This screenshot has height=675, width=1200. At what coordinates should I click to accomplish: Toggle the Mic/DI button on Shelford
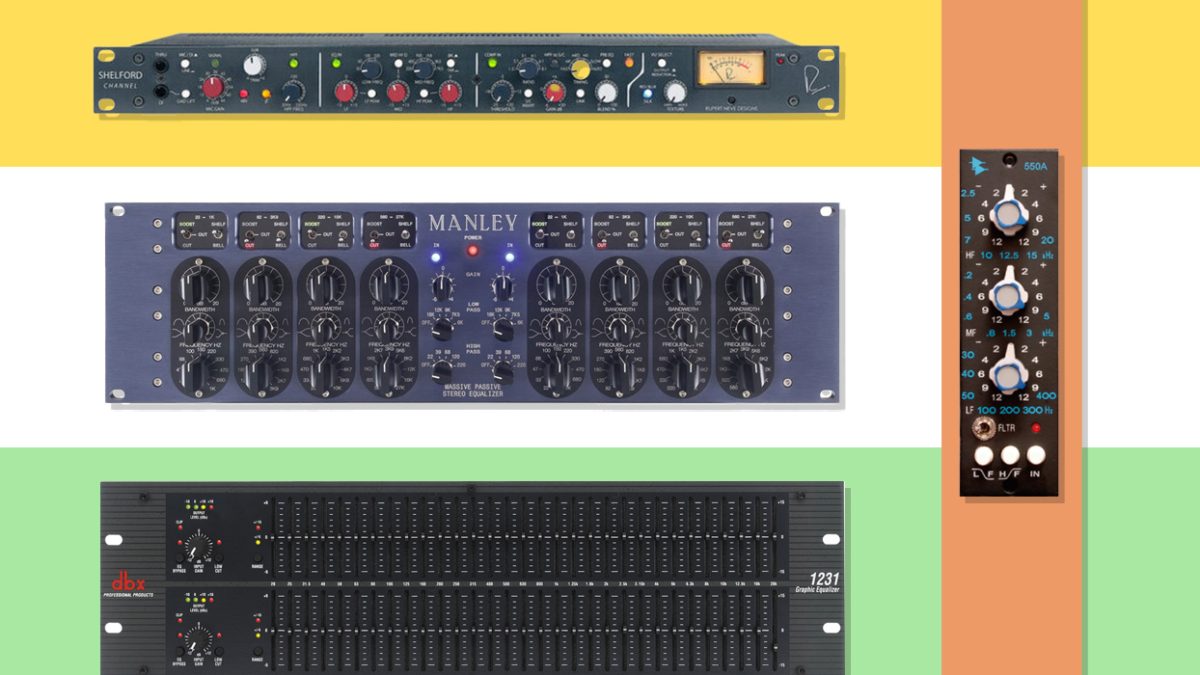(x=186, y=63)
